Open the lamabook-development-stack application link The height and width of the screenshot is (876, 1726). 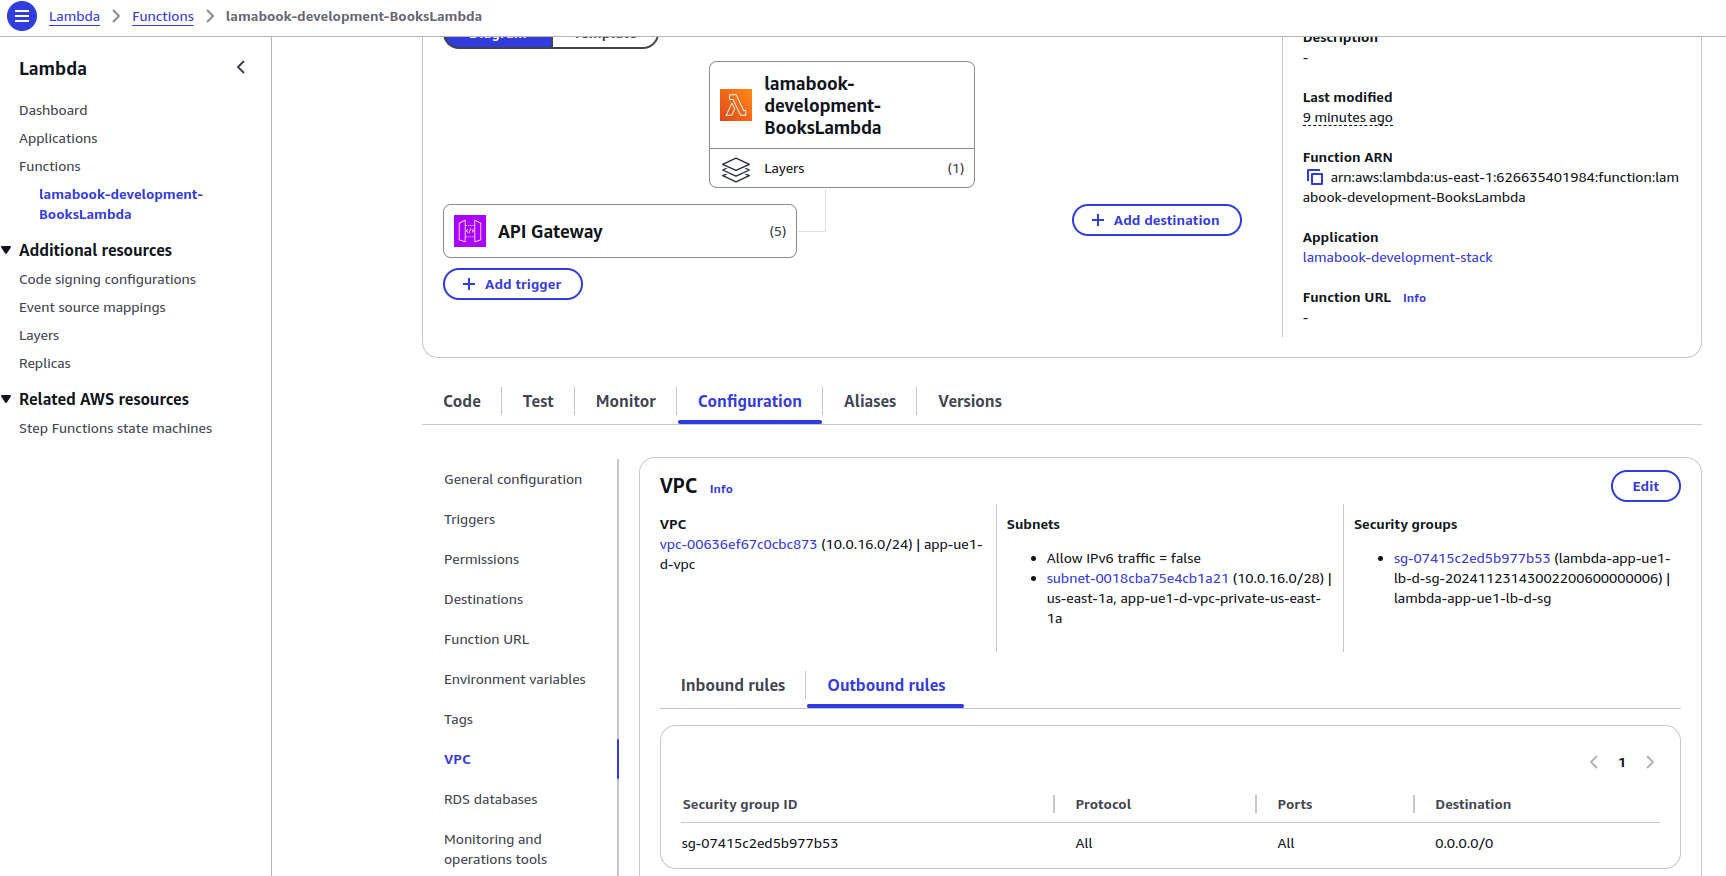(1397, 257)
